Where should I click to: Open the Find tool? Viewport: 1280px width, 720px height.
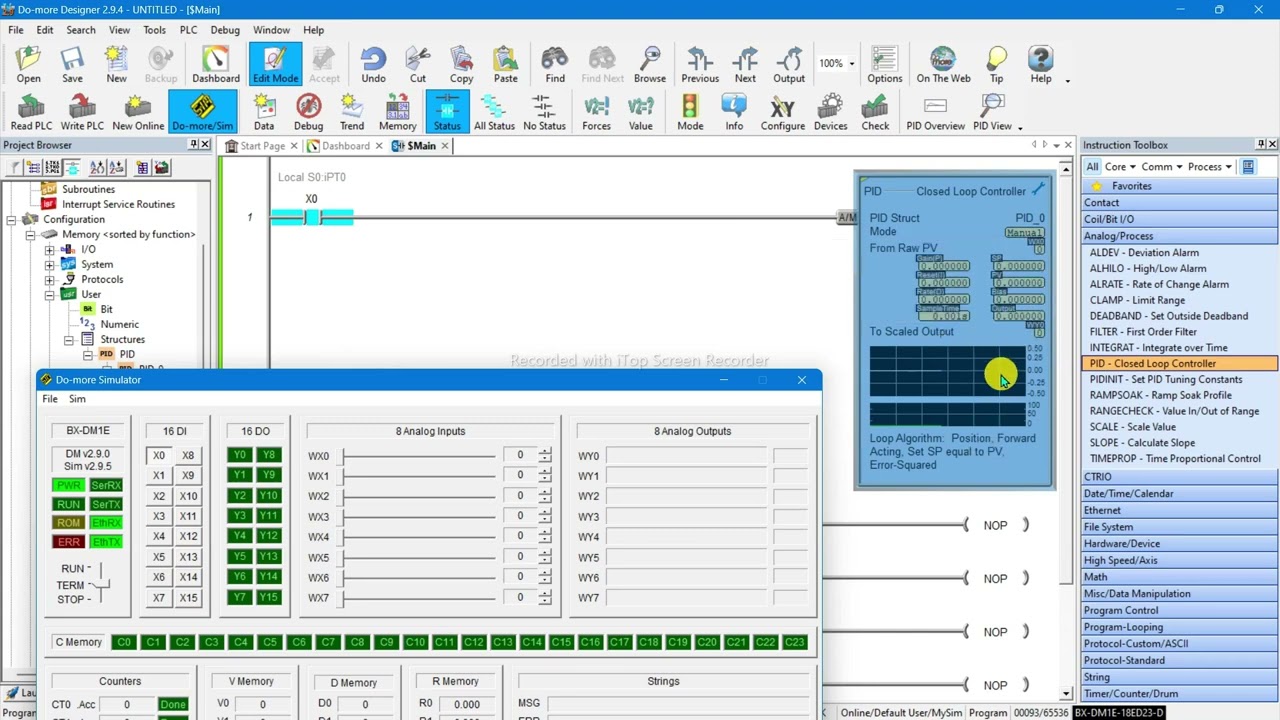click(x=555, y=65)
